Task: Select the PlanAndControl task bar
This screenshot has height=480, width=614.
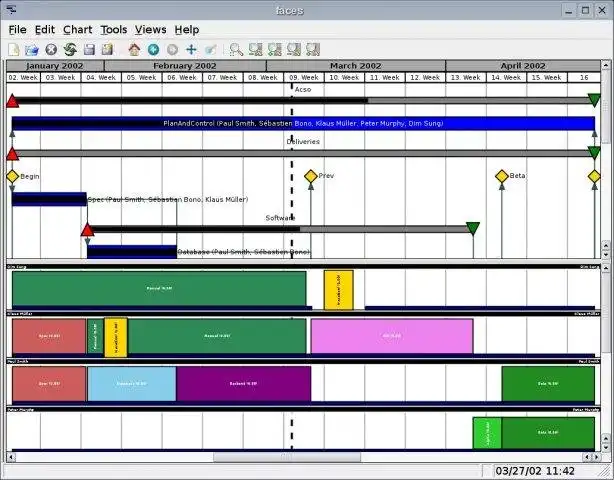Action: (x=303, y=123)
